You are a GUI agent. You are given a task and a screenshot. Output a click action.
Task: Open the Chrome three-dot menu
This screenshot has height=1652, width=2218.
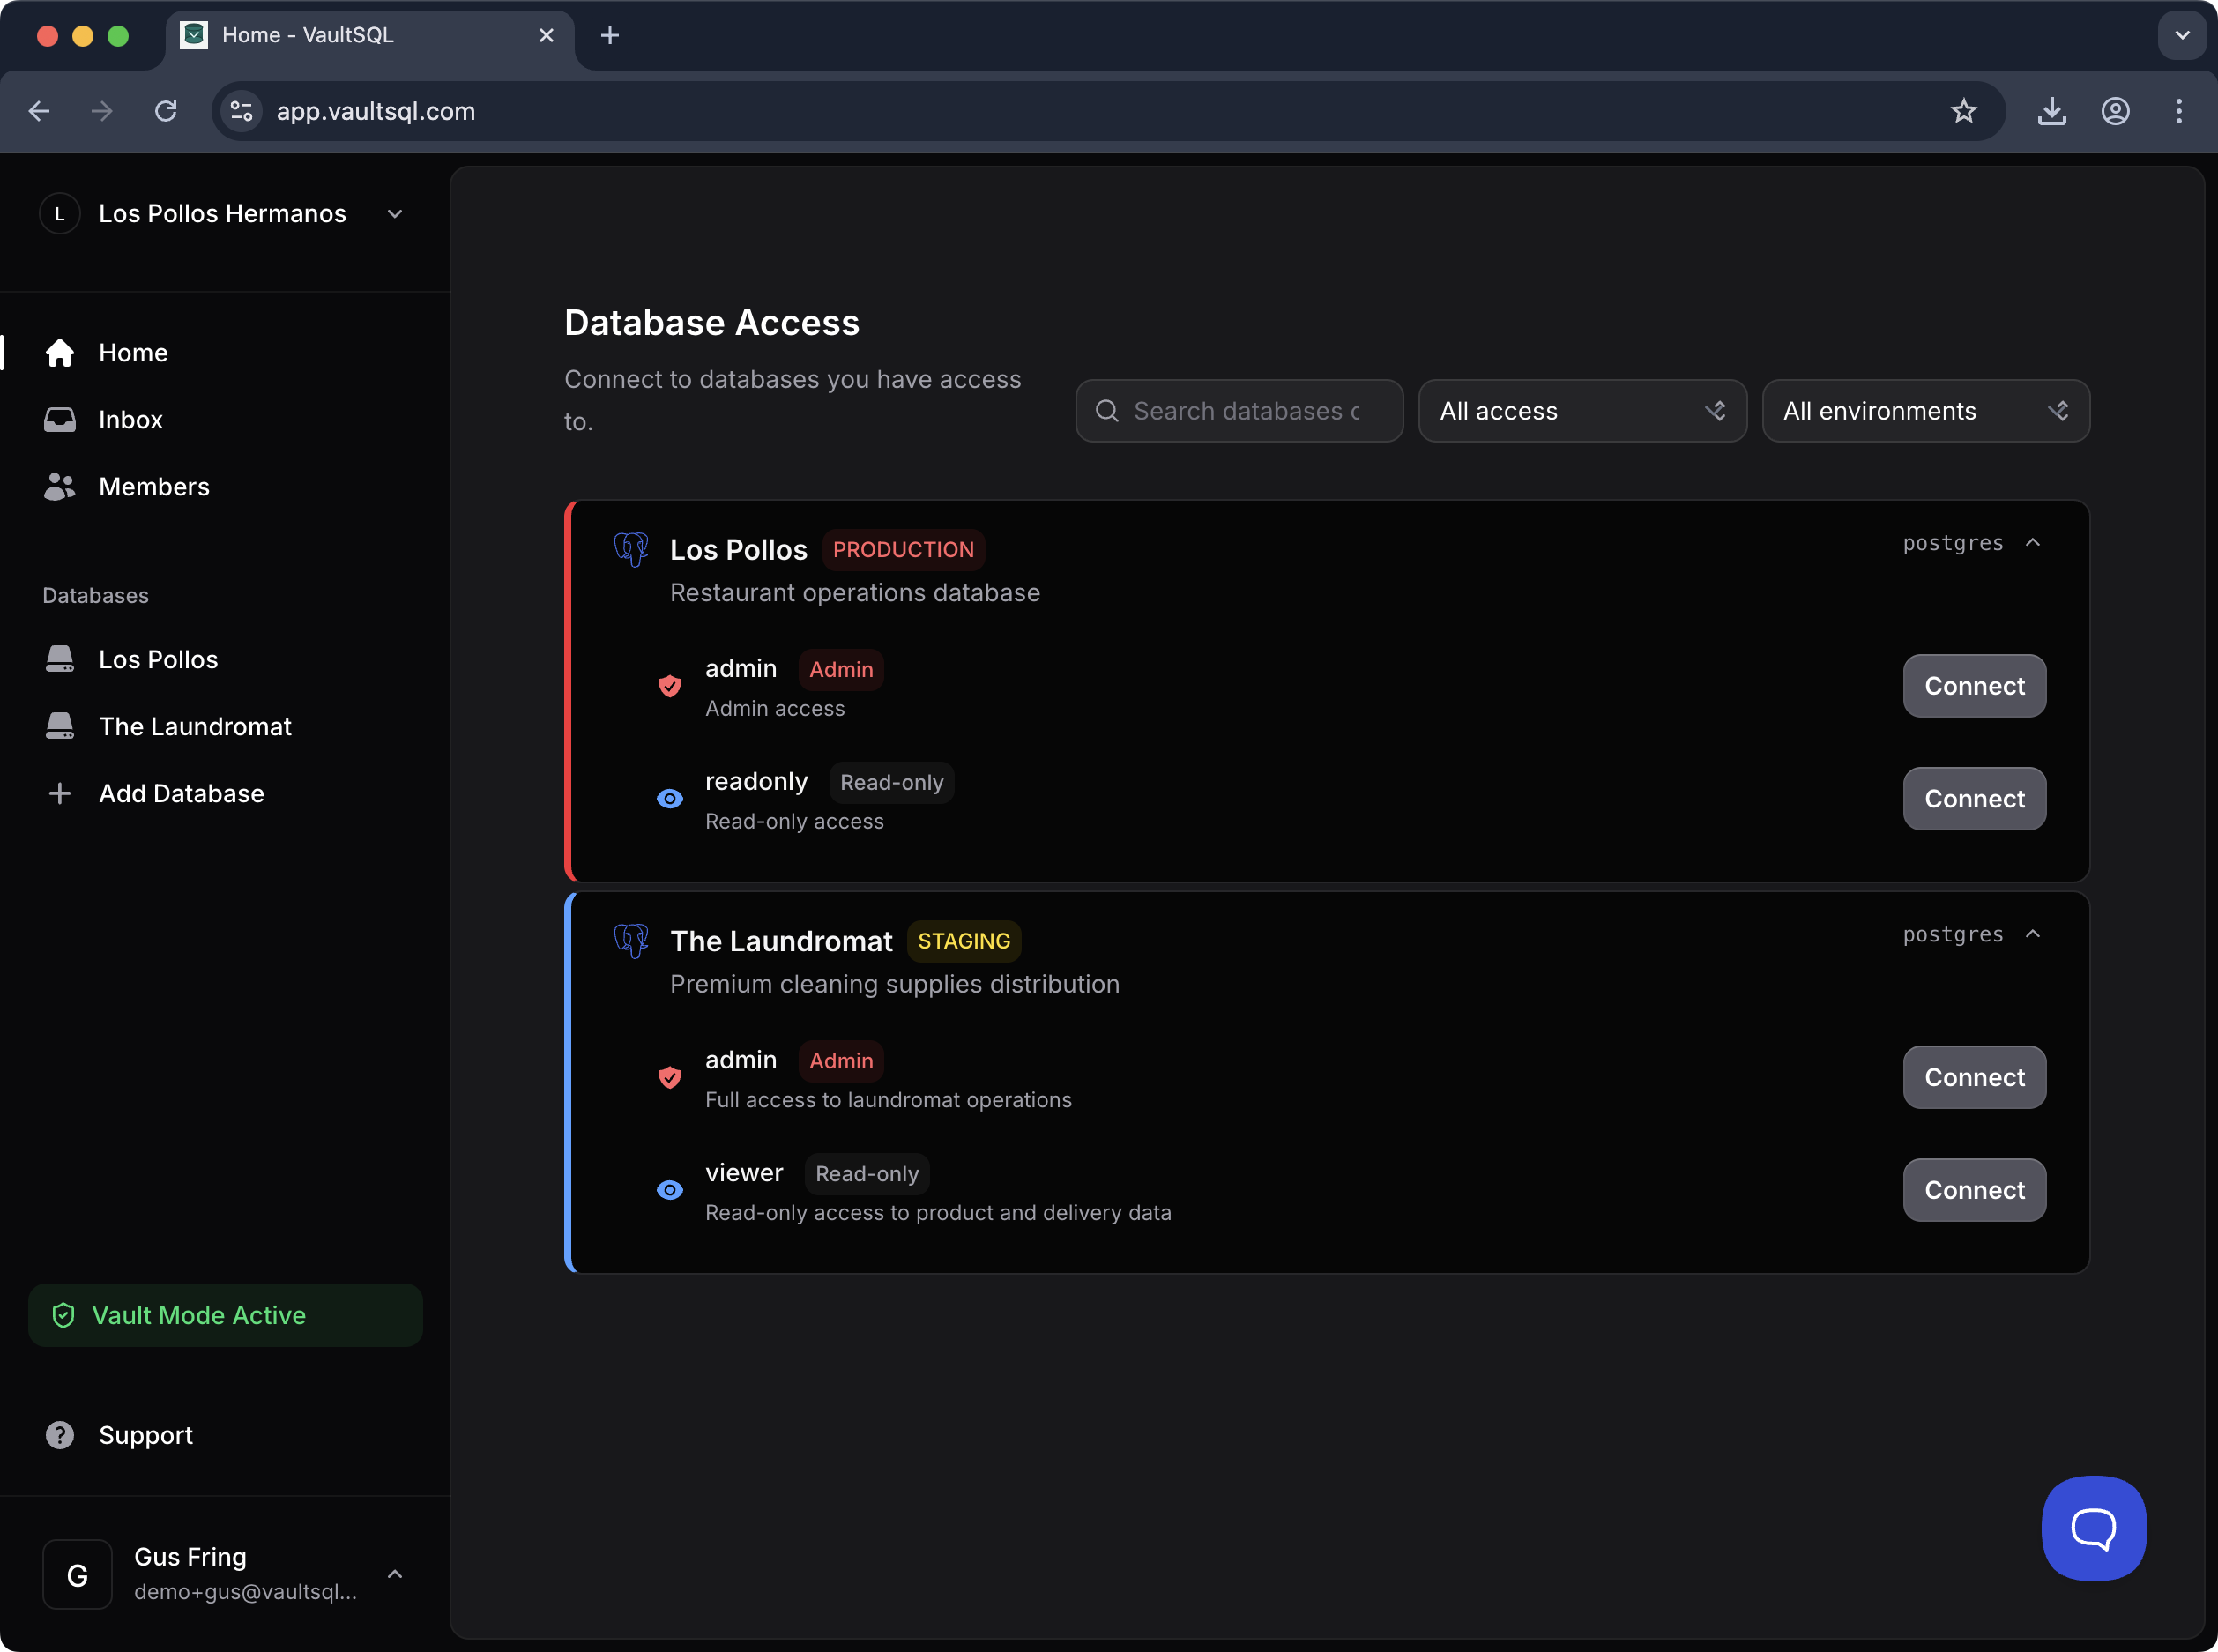click(2179, 111)
